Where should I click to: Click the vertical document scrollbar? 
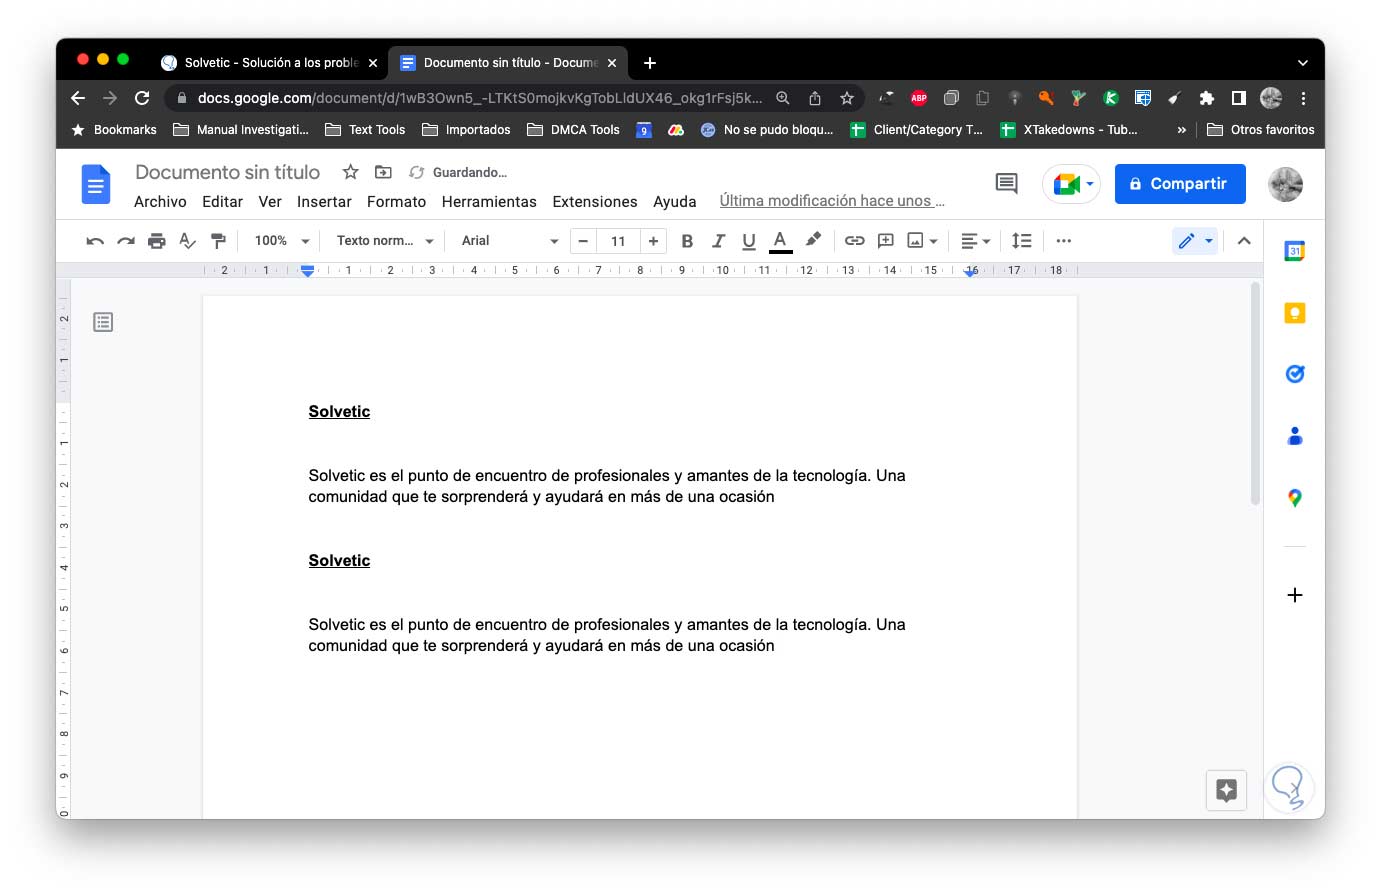click(x=1256, y=394)
